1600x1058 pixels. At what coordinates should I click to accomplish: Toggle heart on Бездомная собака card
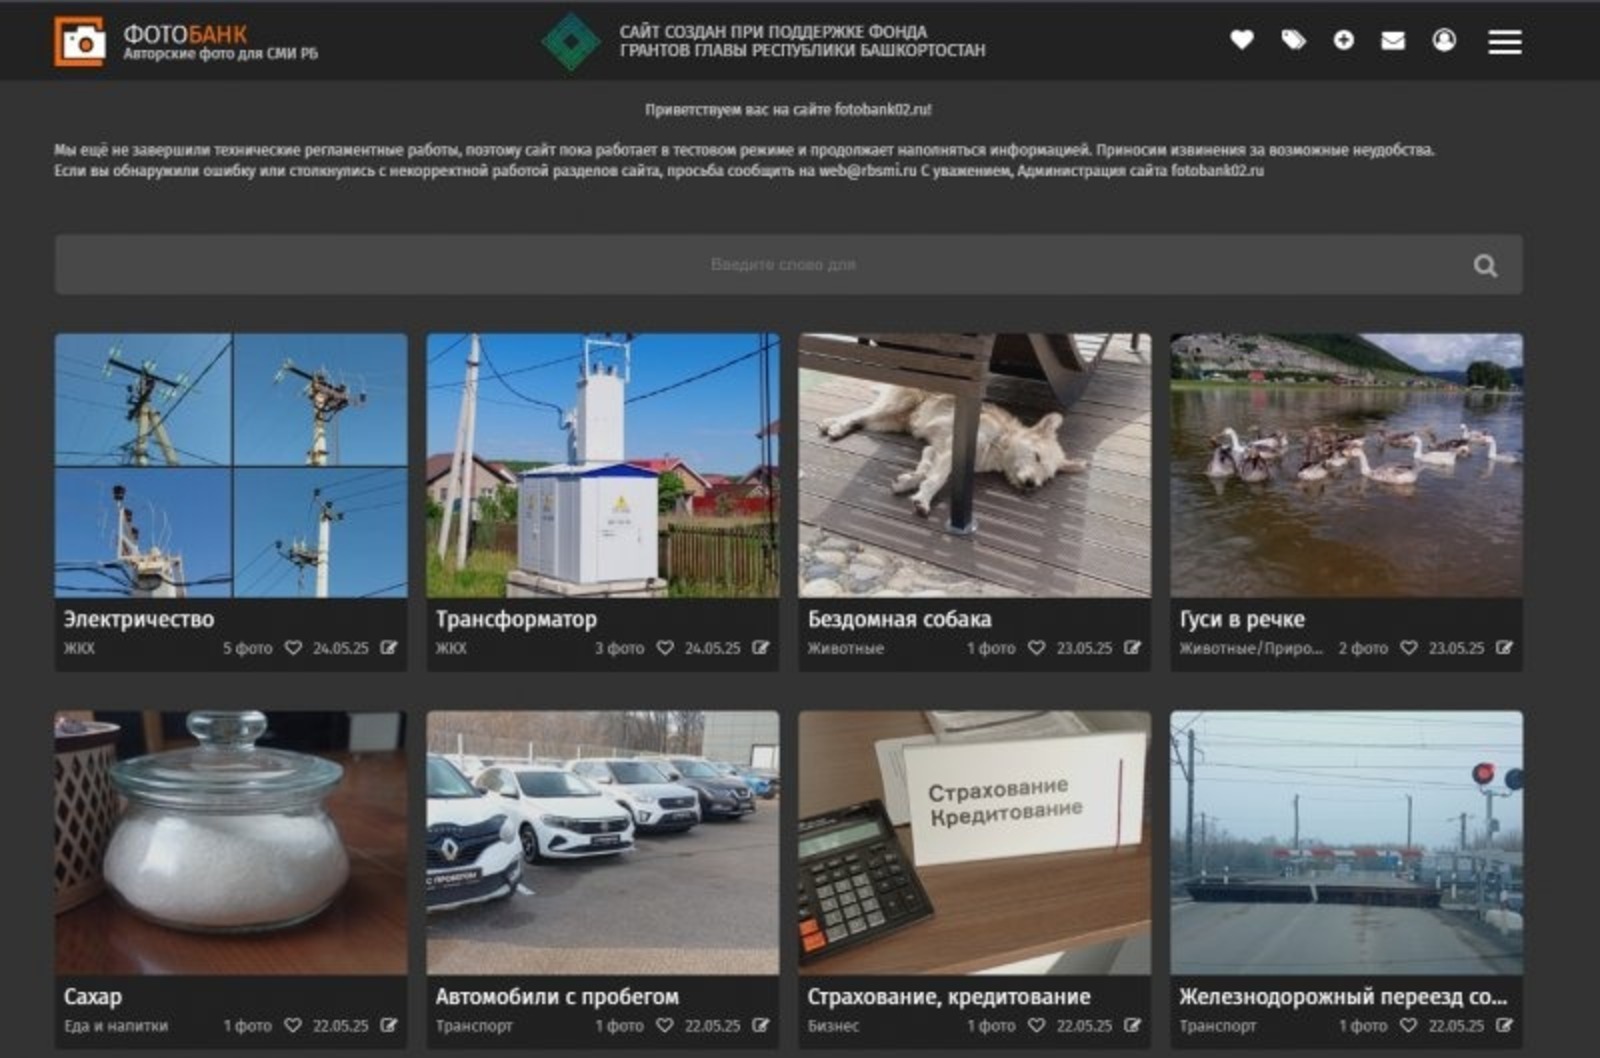[x=1037, y=648]
